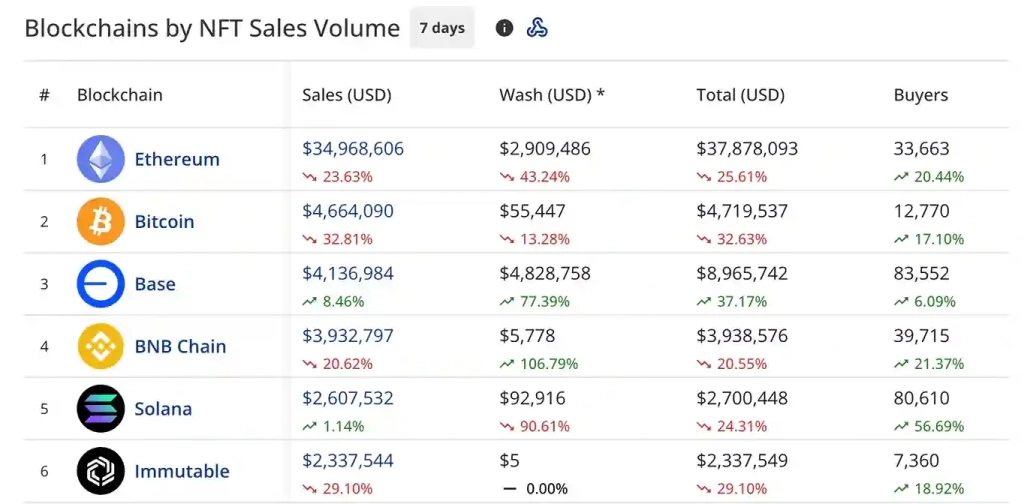
Task: Click the Base blockchain logo icon
Action: click(x=101, y=284)
